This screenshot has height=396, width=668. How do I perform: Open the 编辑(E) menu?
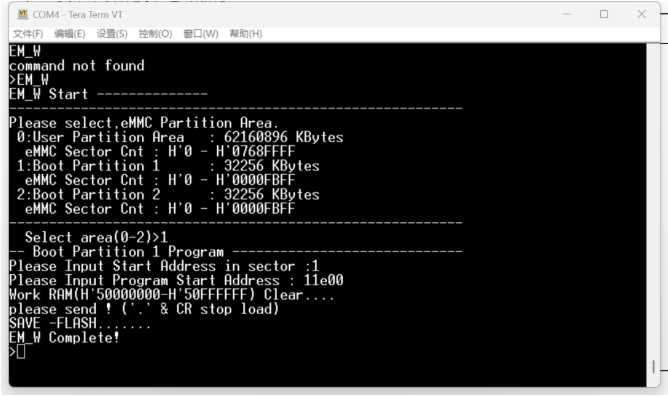[x=69, y=34]
